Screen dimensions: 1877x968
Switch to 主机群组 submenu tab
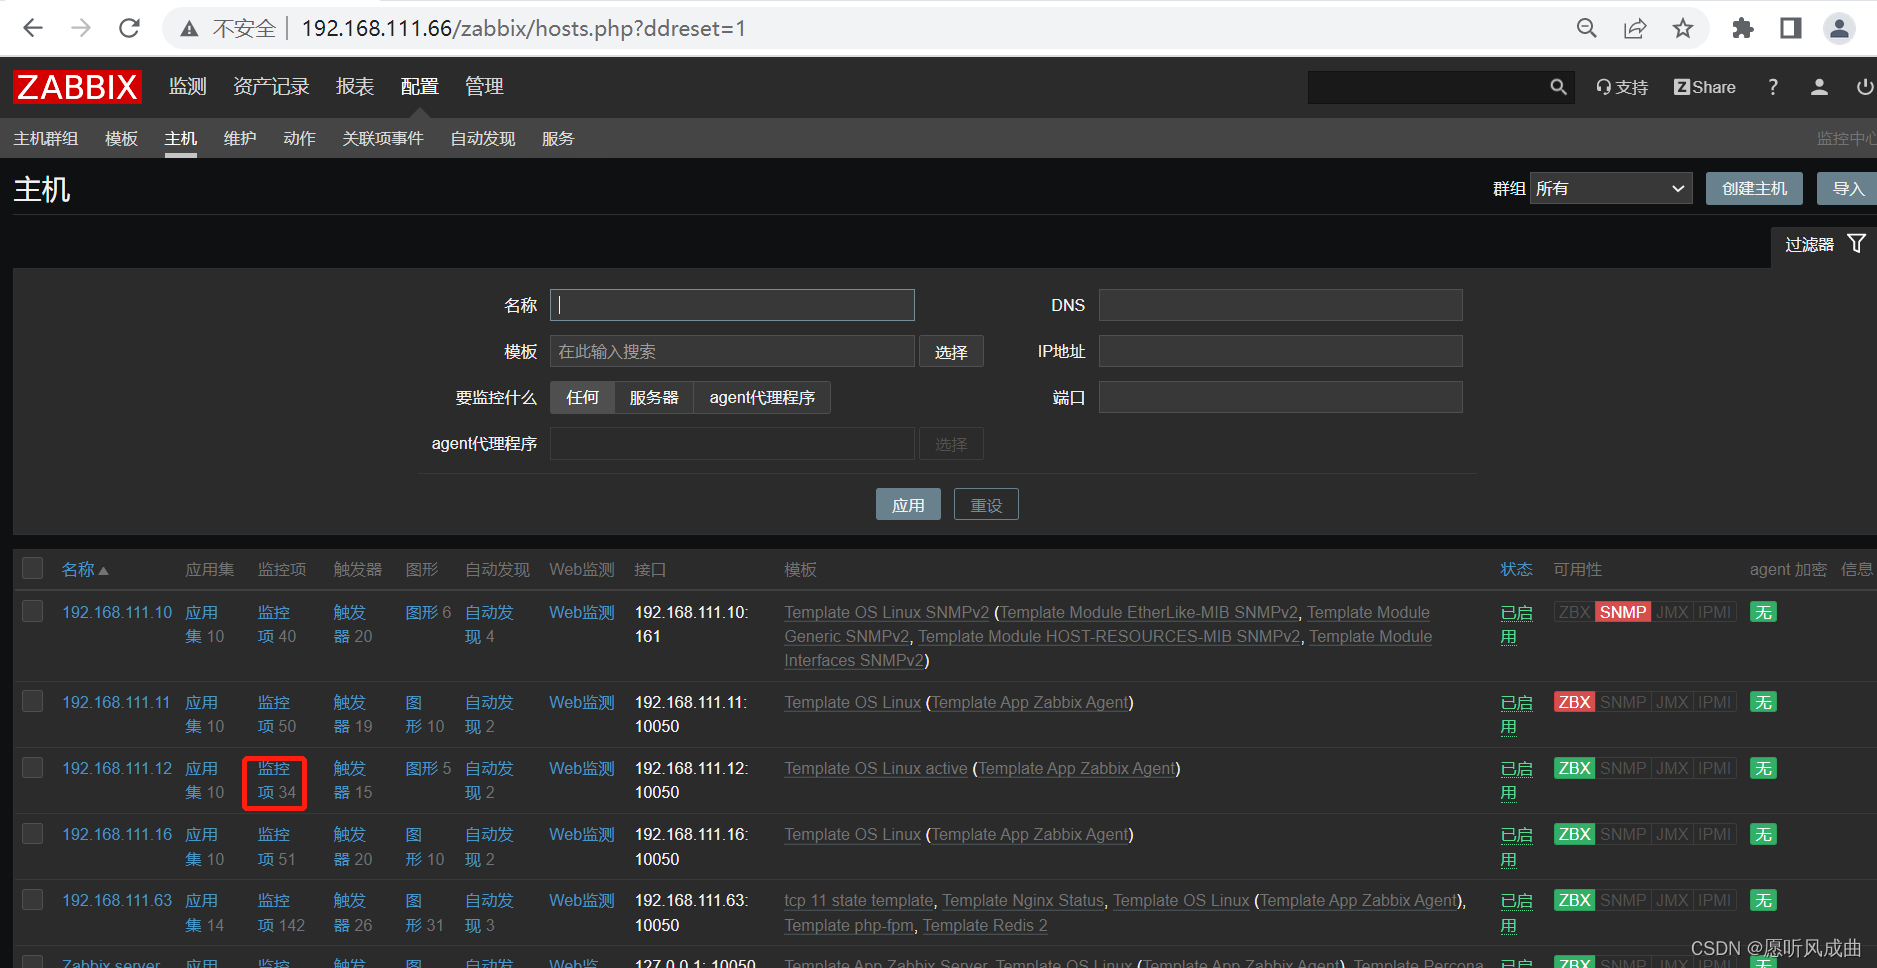click(x=46, y=138)
